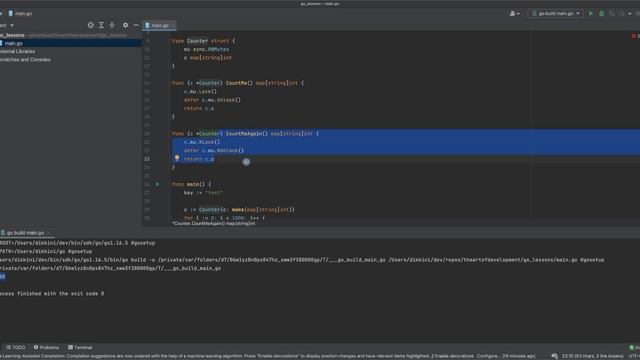640x360 pixels.
Task: Click the cursor position indicator in status bar
Action: (x=592, y=356)
